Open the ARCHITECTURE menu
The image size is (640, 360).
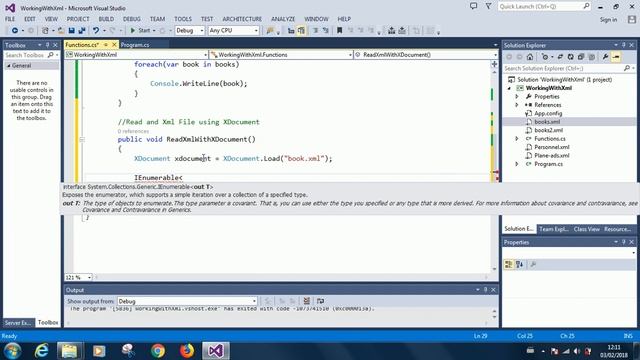coord(242,19)
